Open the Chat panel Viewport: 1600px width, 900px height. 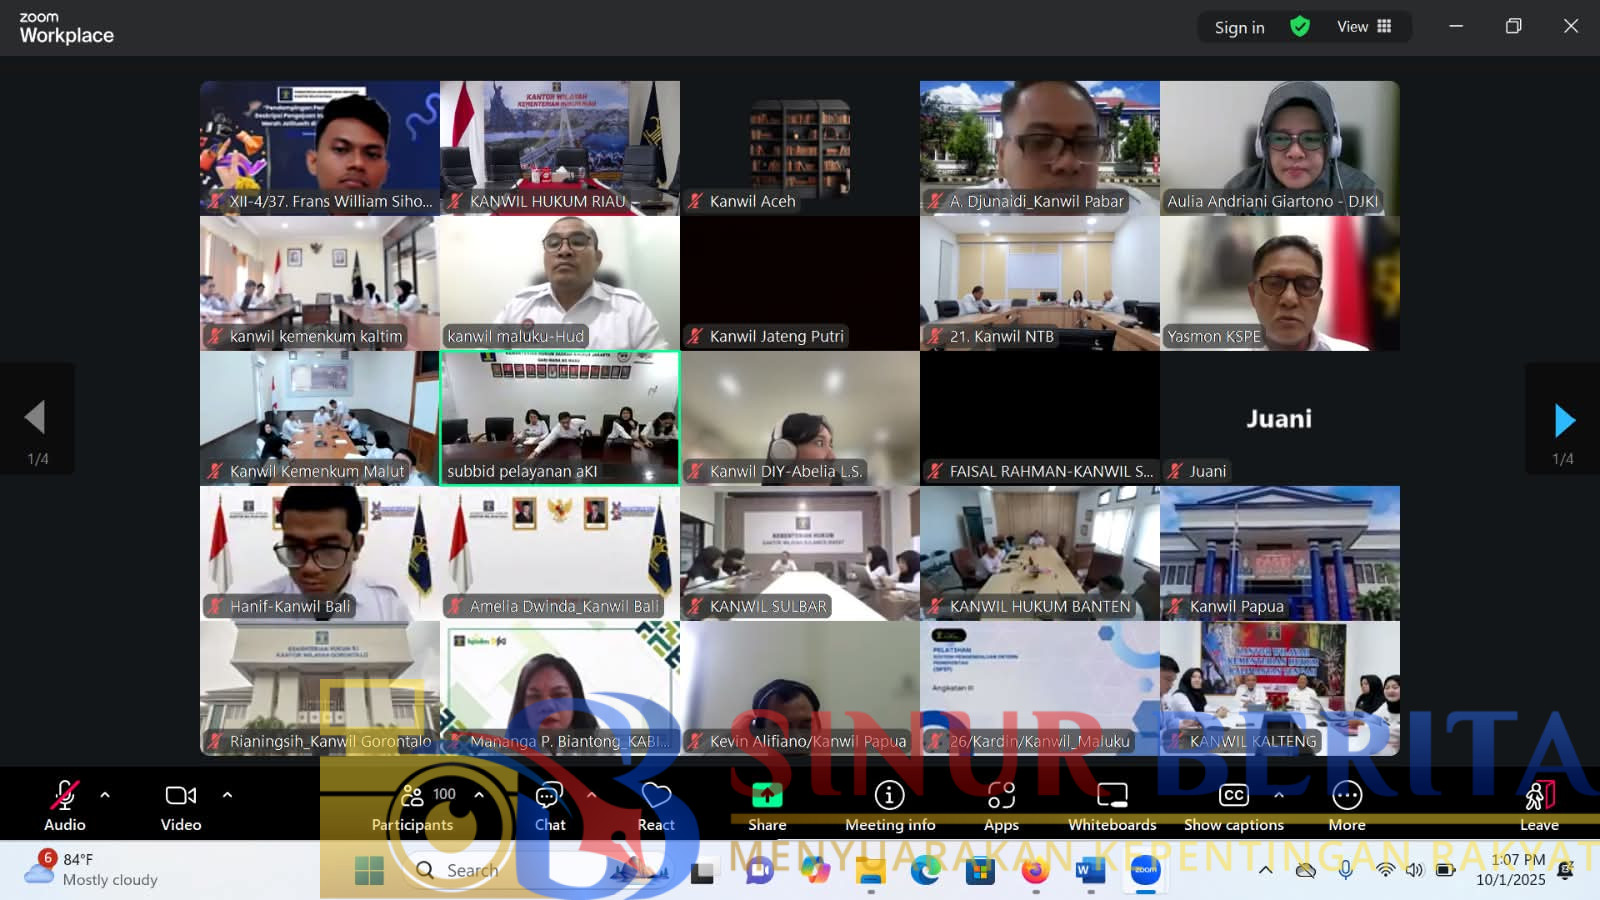[549, 806]
